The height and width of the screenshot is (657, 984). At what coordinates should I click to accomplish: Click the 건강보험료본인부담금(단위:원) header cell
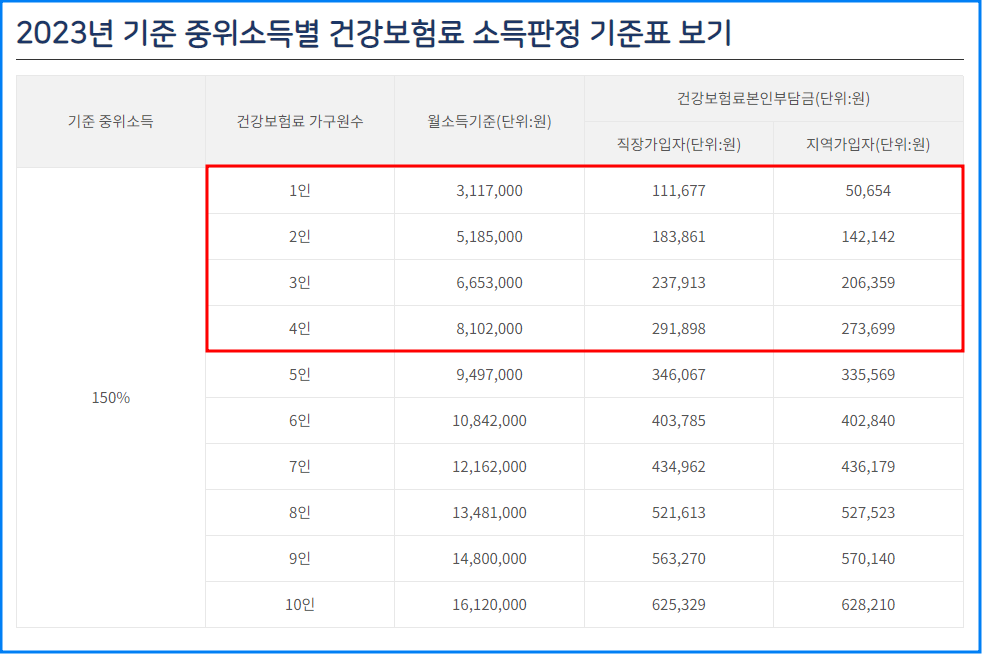tap(773, 94)
